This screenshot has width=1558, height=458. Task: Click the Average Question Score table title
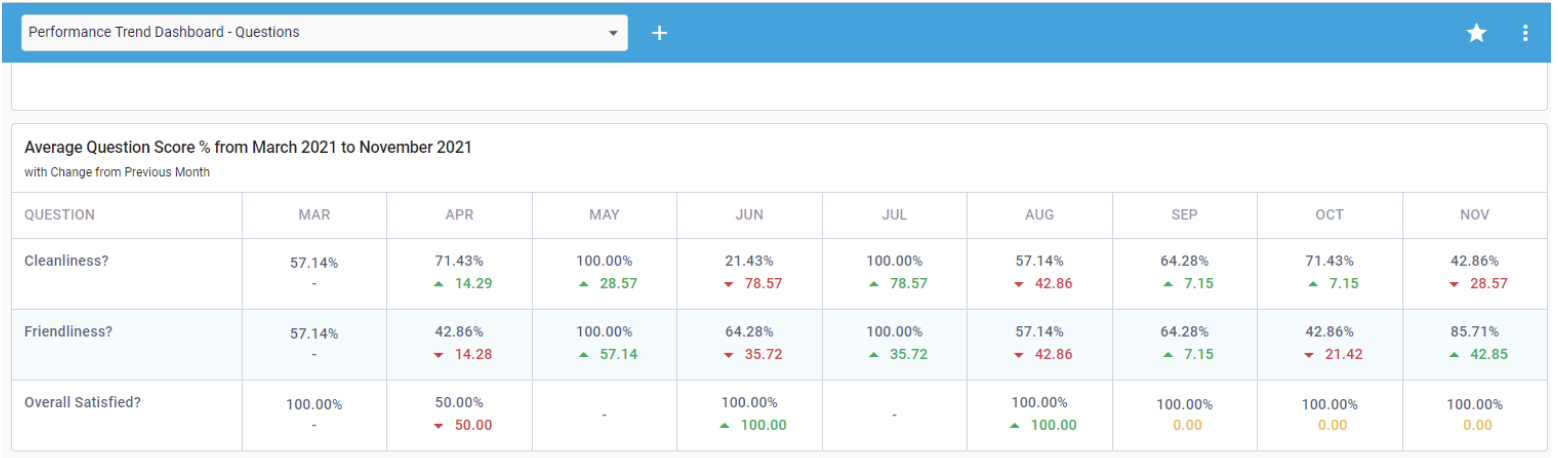tap(248, 148)
